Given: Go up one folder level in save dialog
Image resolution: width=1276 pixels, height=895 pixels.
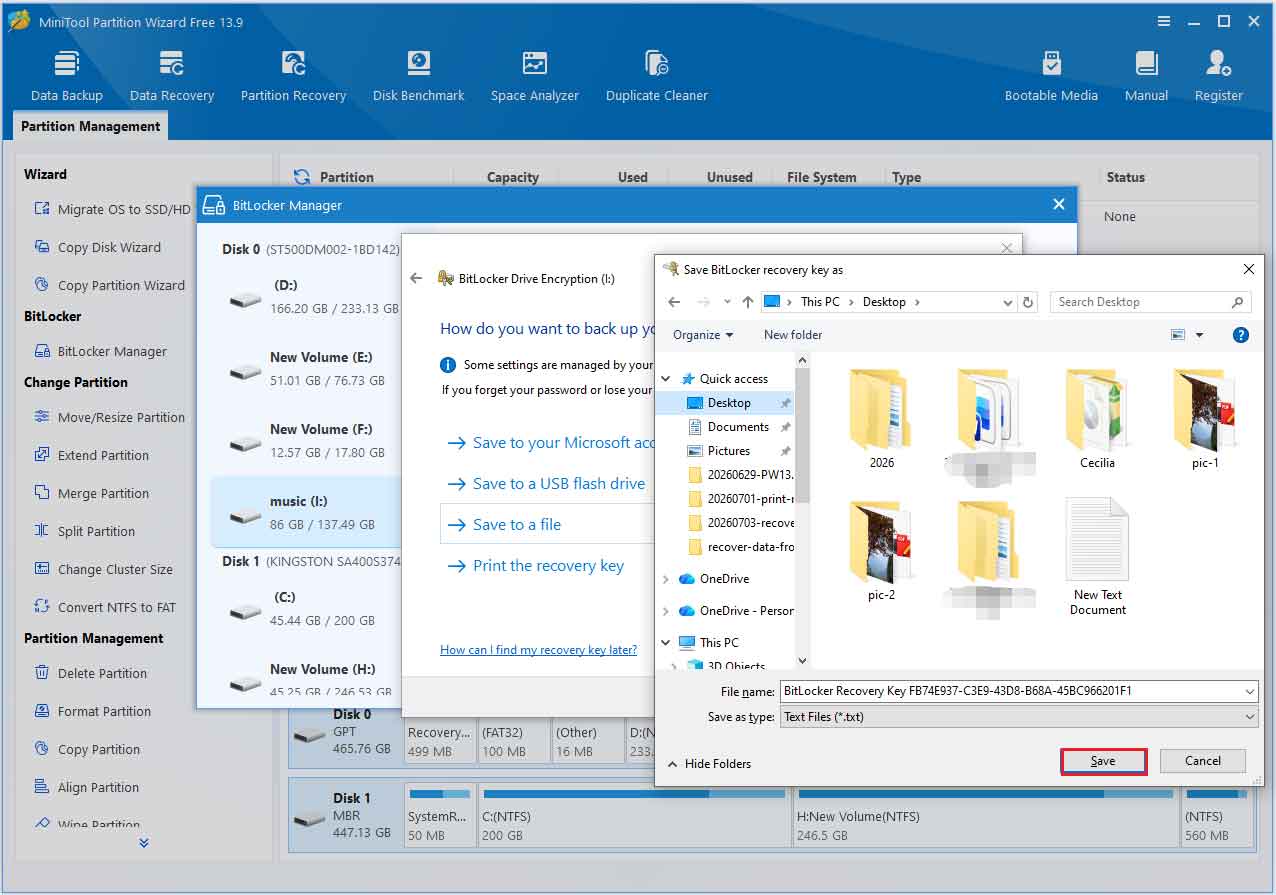Looking at the screenshot, I should [x=748, y=302].
